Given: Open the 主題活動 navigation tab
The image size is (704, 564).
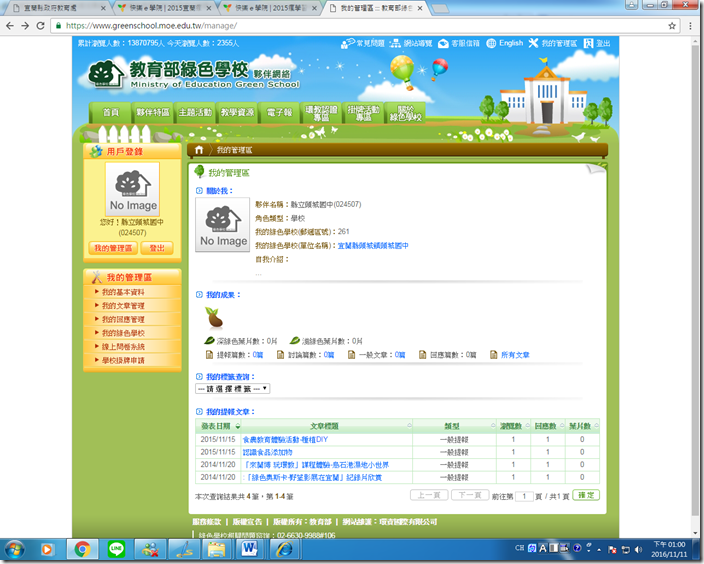Looking at the screenshot, I should pyautogui.click(x=193, y=113).
